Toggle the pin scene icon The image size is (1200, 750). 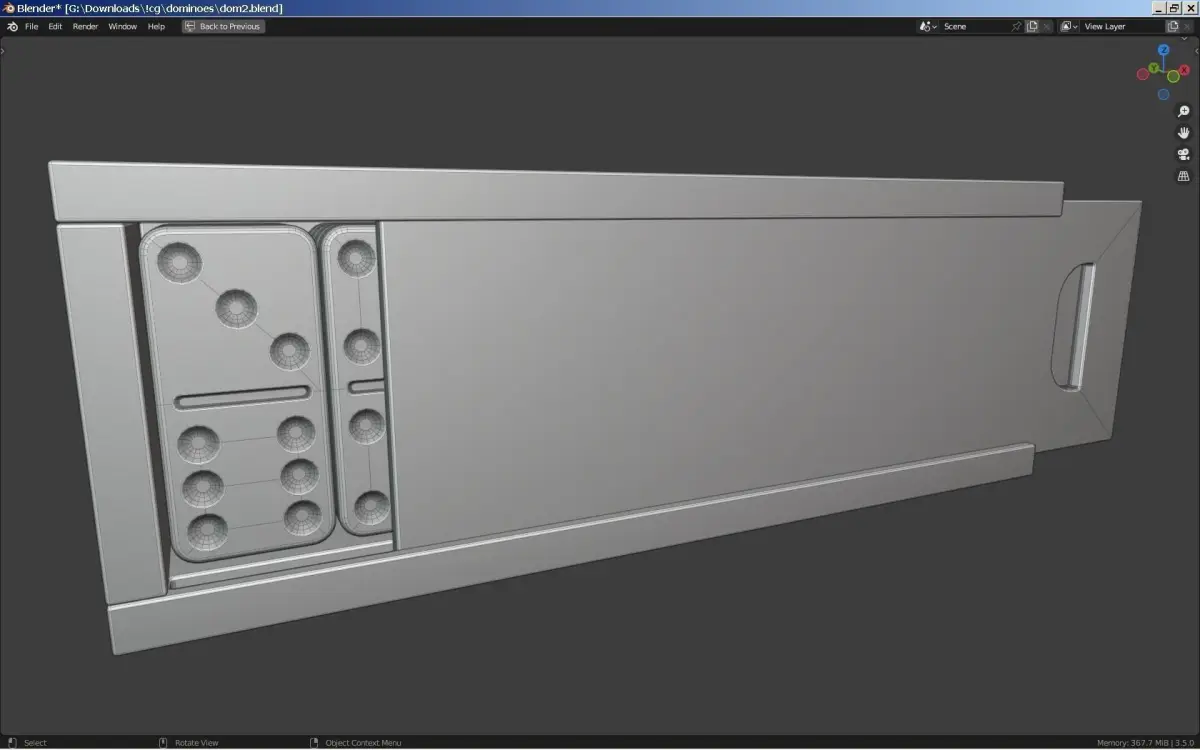click(1017, 26)
